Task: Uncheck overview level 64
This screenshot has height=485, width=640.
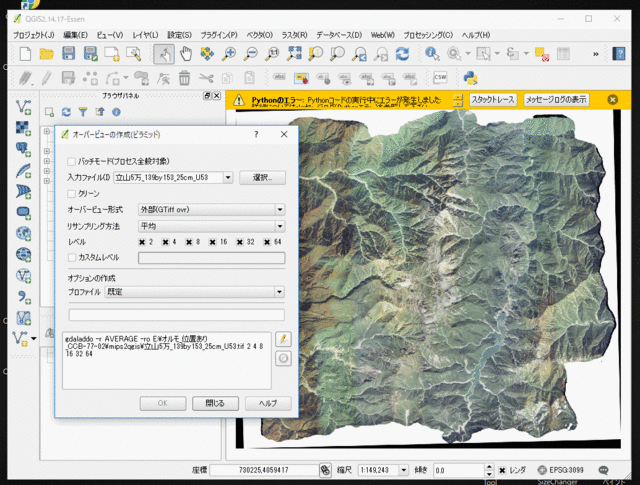Action: tap(267, 242)
